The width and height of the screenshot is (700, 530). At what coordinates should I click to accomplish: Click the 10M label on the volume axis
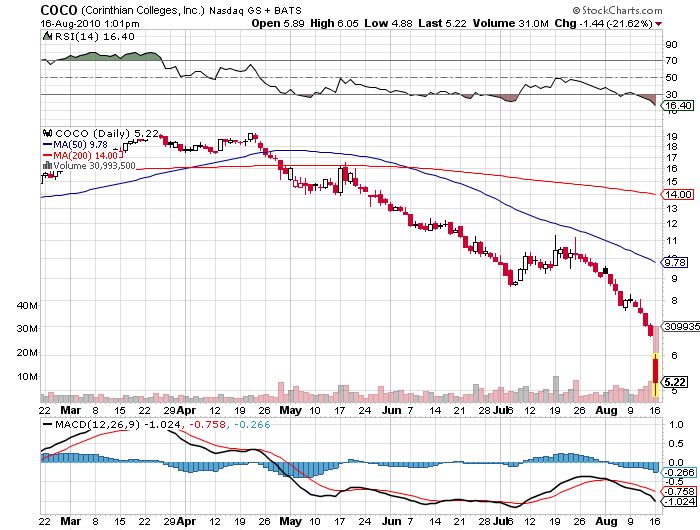[27, 376]
